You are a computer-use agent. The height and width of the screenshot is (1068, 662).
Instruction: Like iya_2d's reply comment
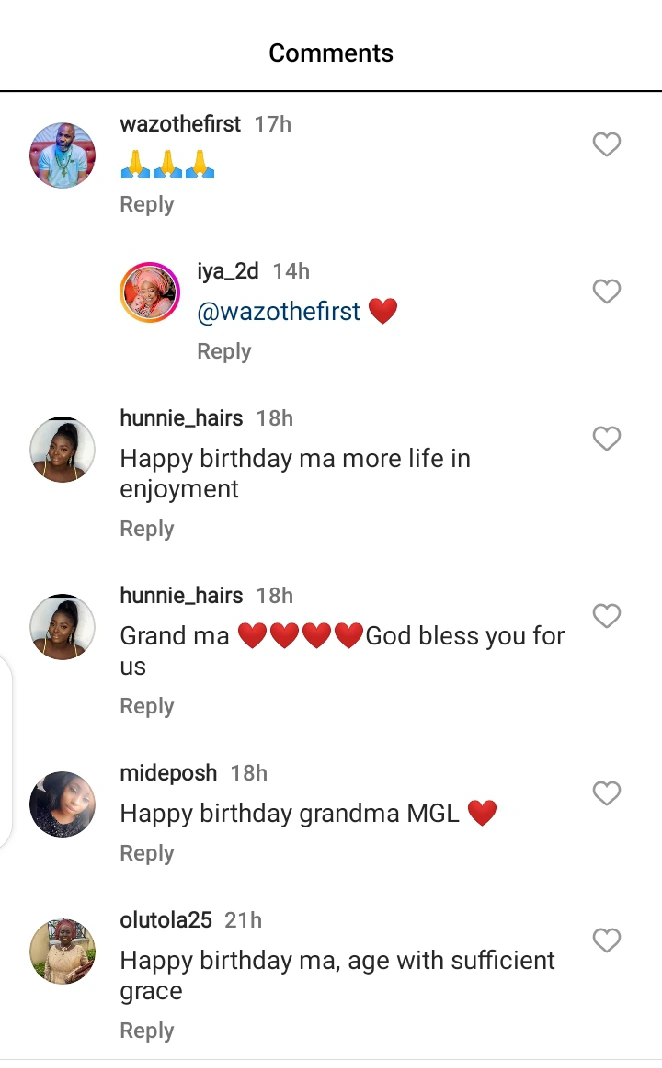(607, 292)
